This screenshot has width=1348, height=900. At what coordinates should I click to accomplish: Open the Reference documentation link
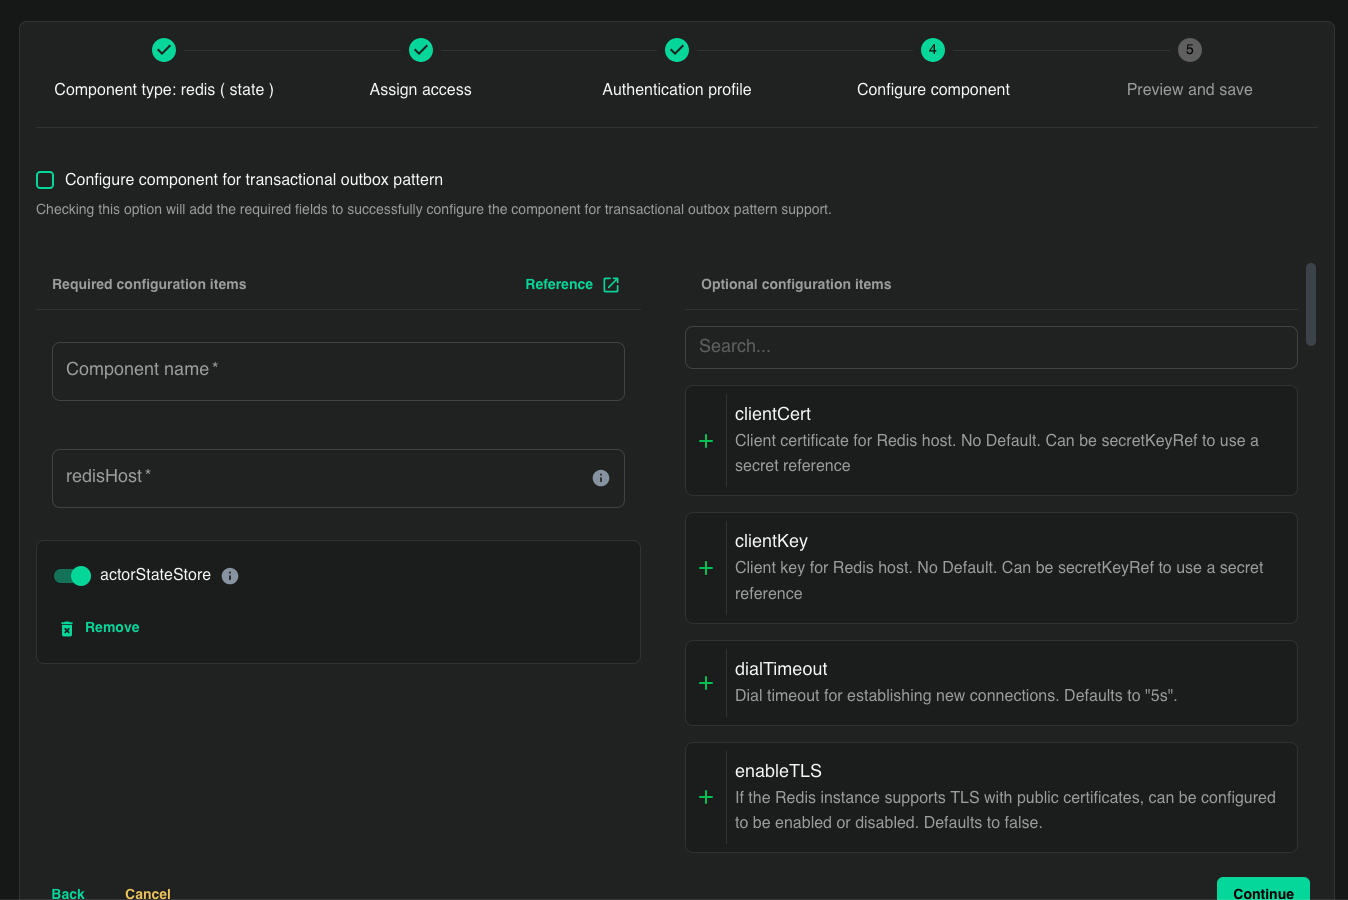coord(572,285)
